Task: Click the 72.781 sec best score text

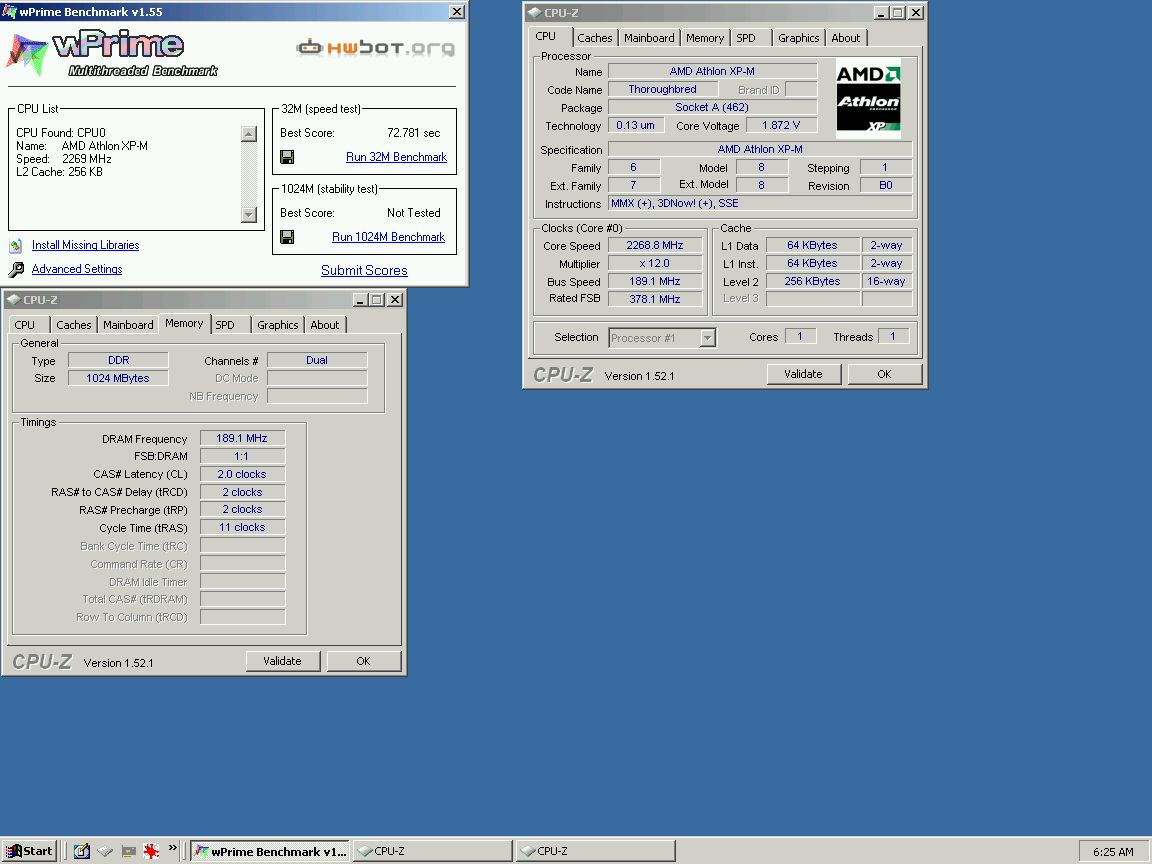Action: 414,133
